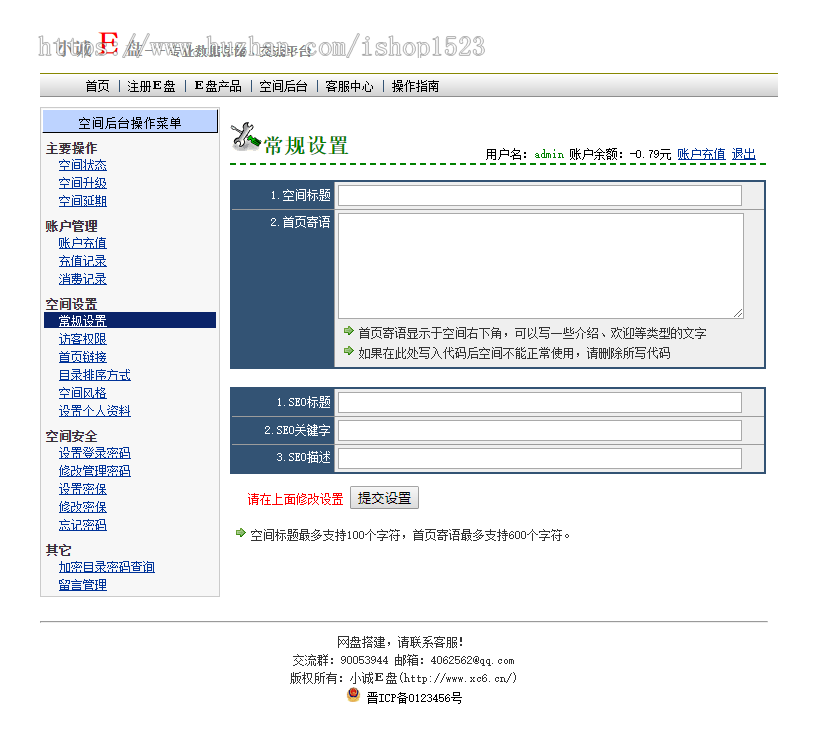The image size is (817, 740).
Task: Open the 充值记录 sidebar link
Action: [82, 261]
